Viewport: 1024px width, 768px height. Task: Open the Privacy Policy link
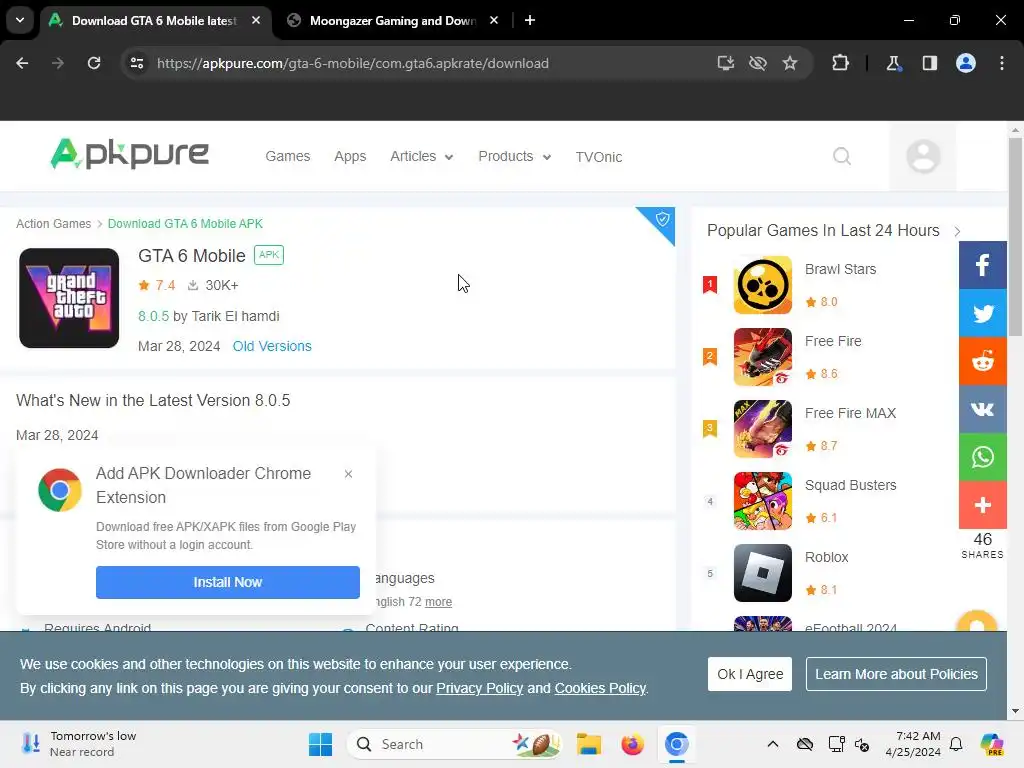pyautogui.click(x=479, y=688)
